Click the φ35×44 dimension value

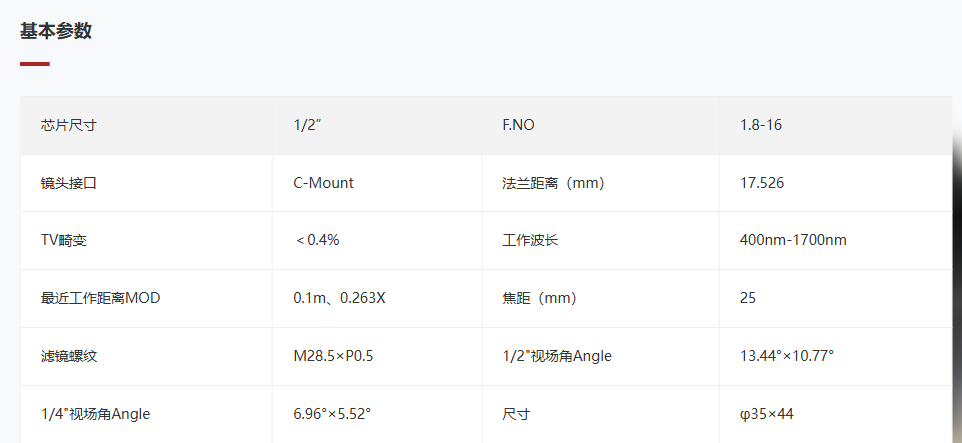[x=767, y=414]
